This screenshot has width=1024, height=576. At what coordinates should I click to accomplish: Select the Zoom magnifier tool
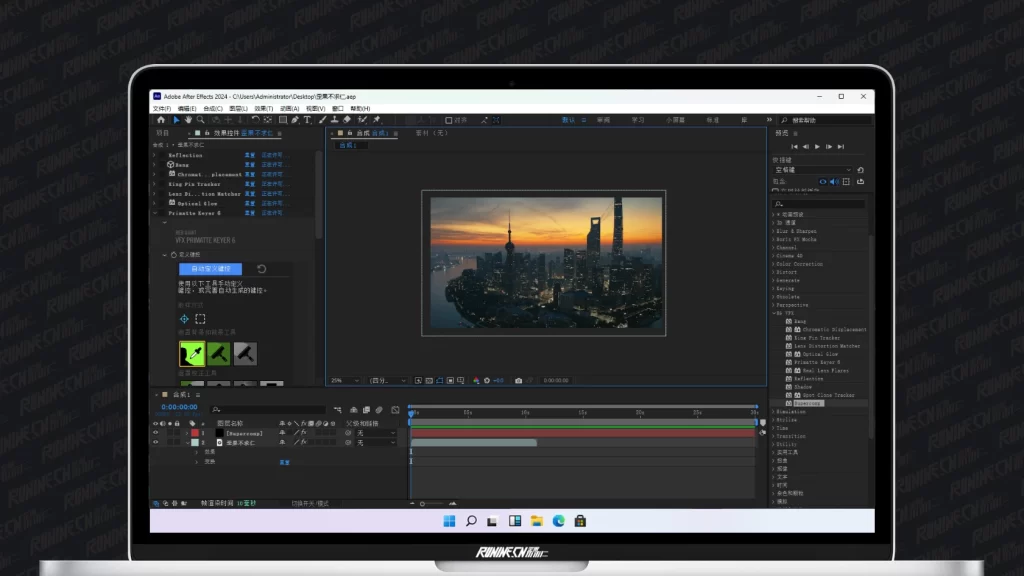pos(200,120)
